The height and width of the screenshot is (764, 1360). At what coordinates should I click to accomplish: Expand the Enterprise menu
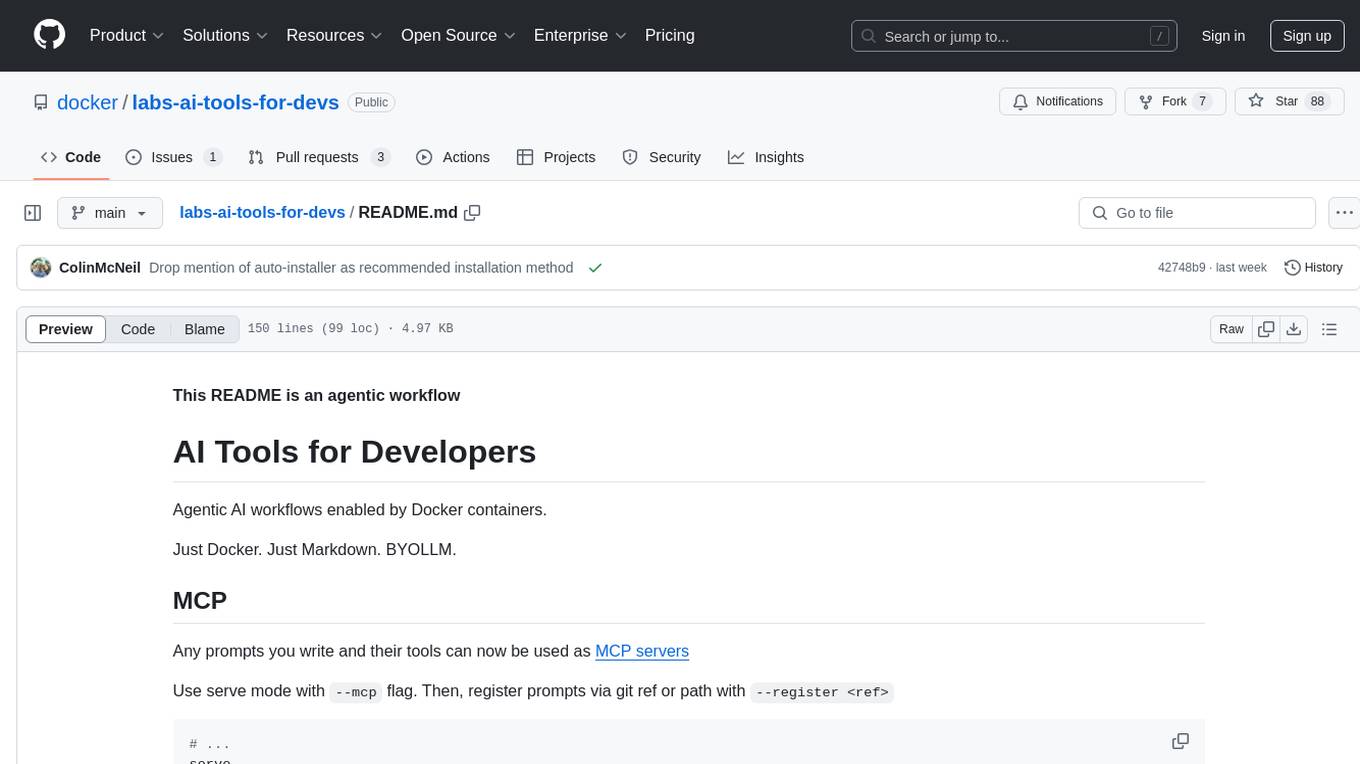(580, 35)
